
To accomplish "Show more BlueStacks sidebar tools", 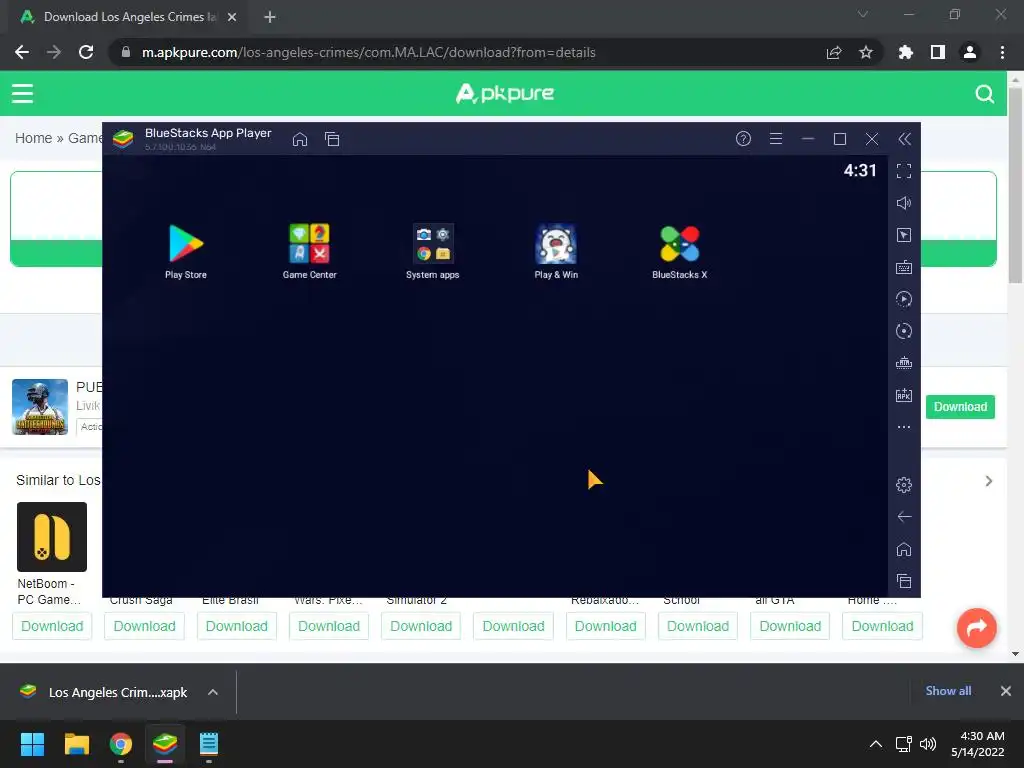I will (904, 427).
